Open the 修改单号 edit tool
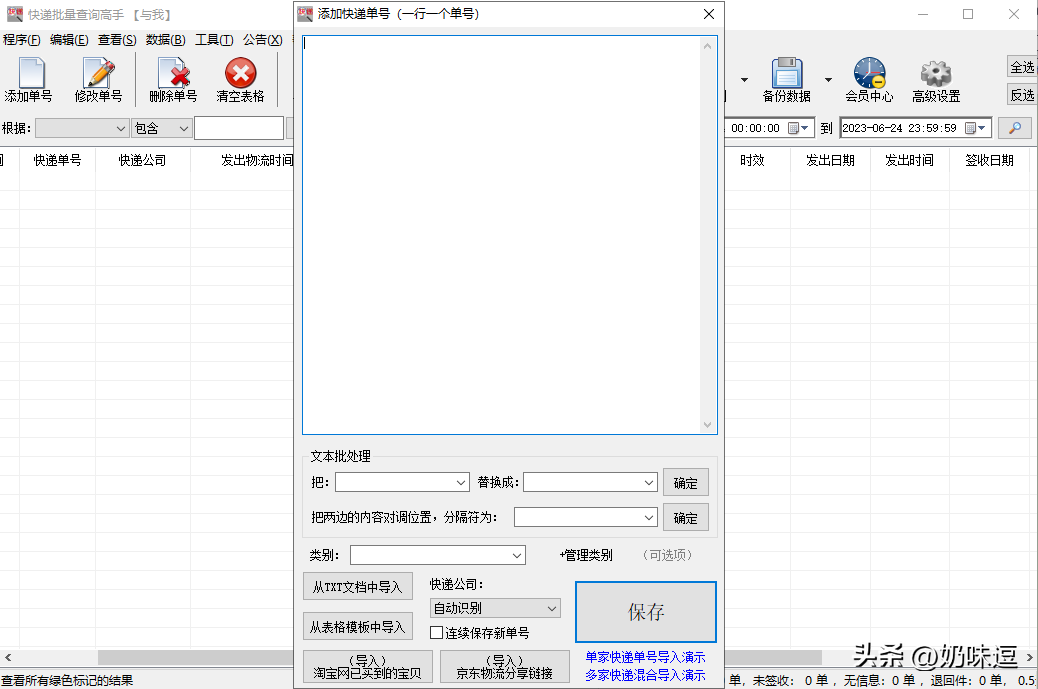Viewport: 1038px width, 689px height. click(99, 79)
